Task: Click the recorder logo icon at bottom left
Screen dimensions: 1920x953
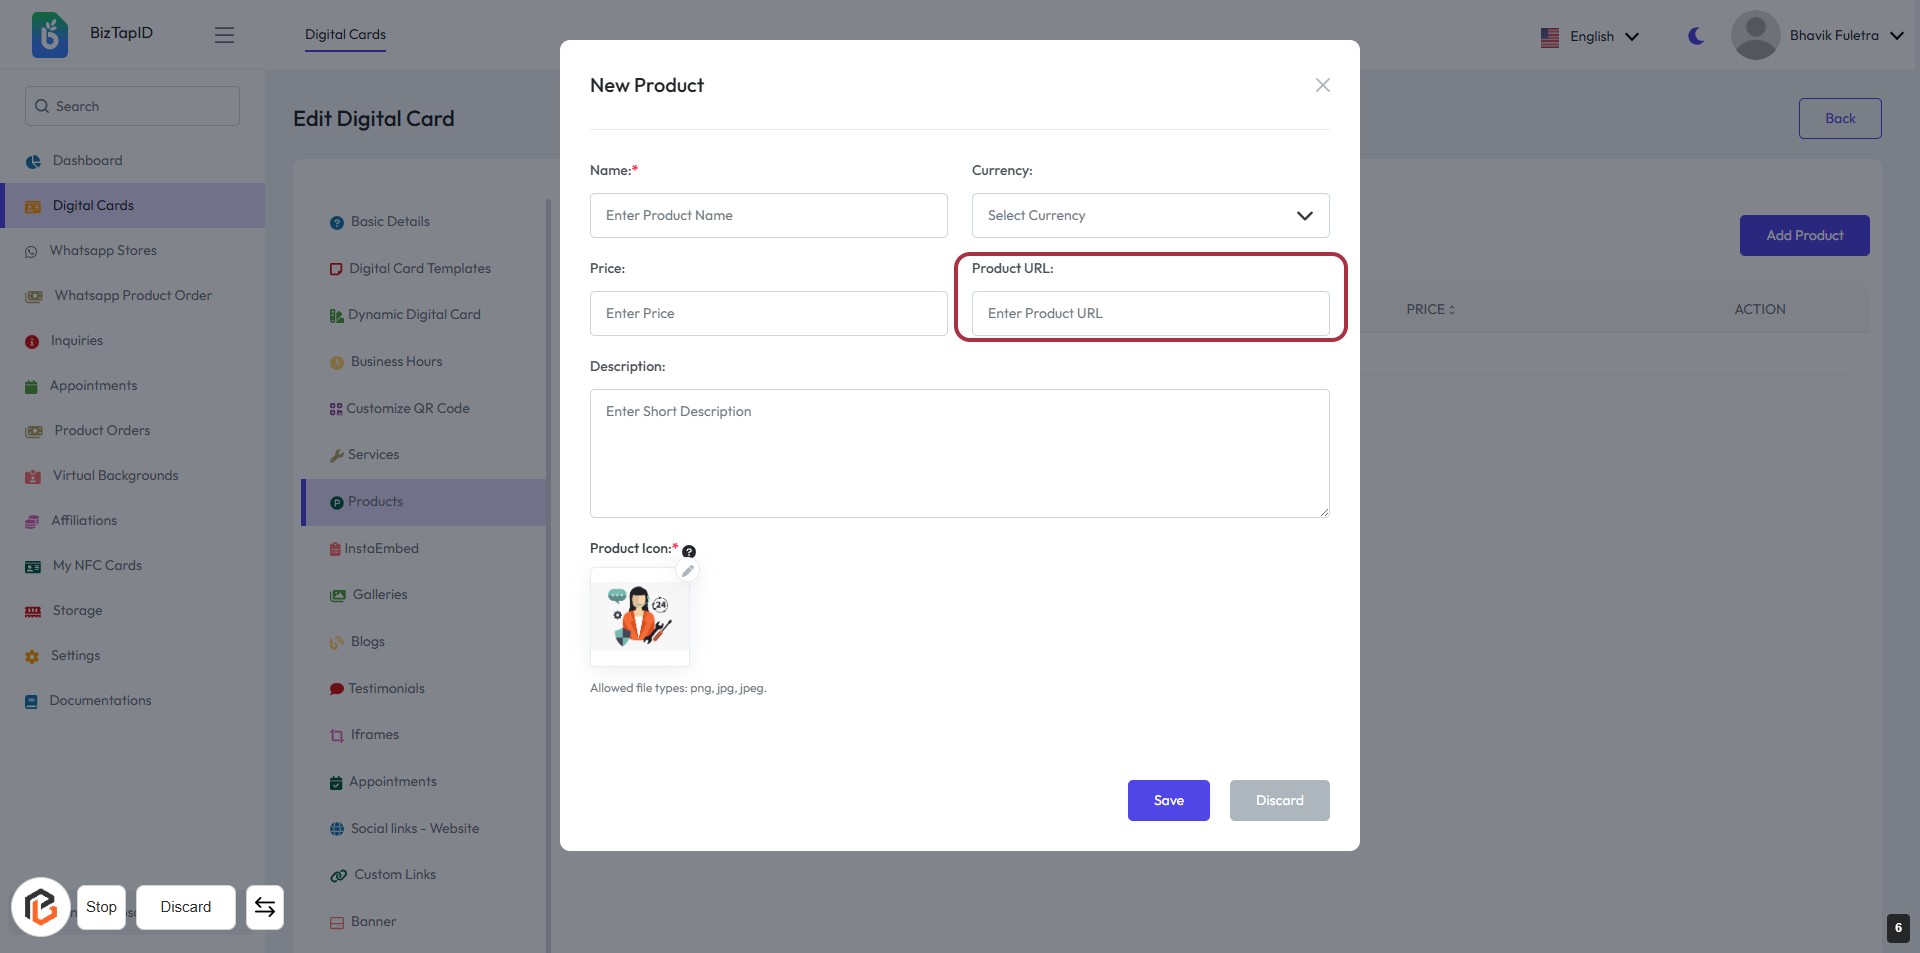Action: (x=41, y=907)
